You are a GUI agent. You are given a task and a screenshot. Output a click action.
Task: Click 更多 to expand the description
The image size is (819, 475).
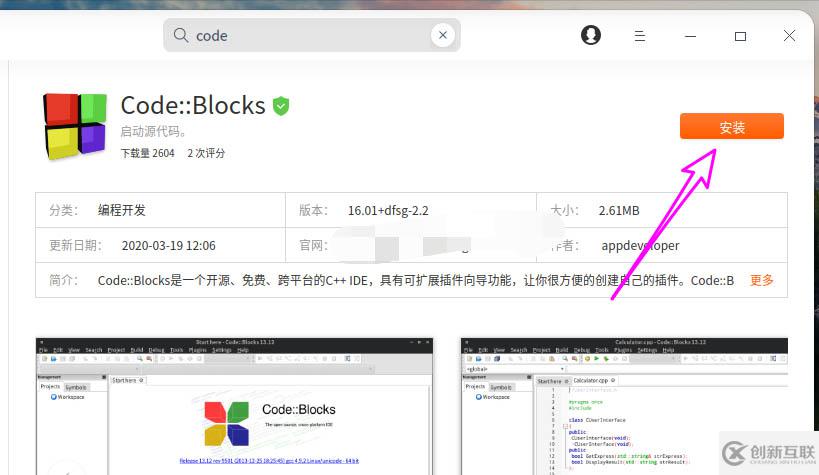(x=762, y=280)
